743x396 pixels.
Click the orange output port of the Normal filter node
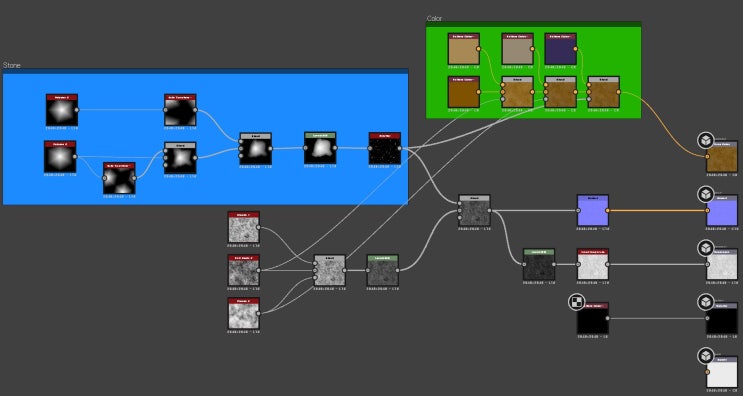608,210
